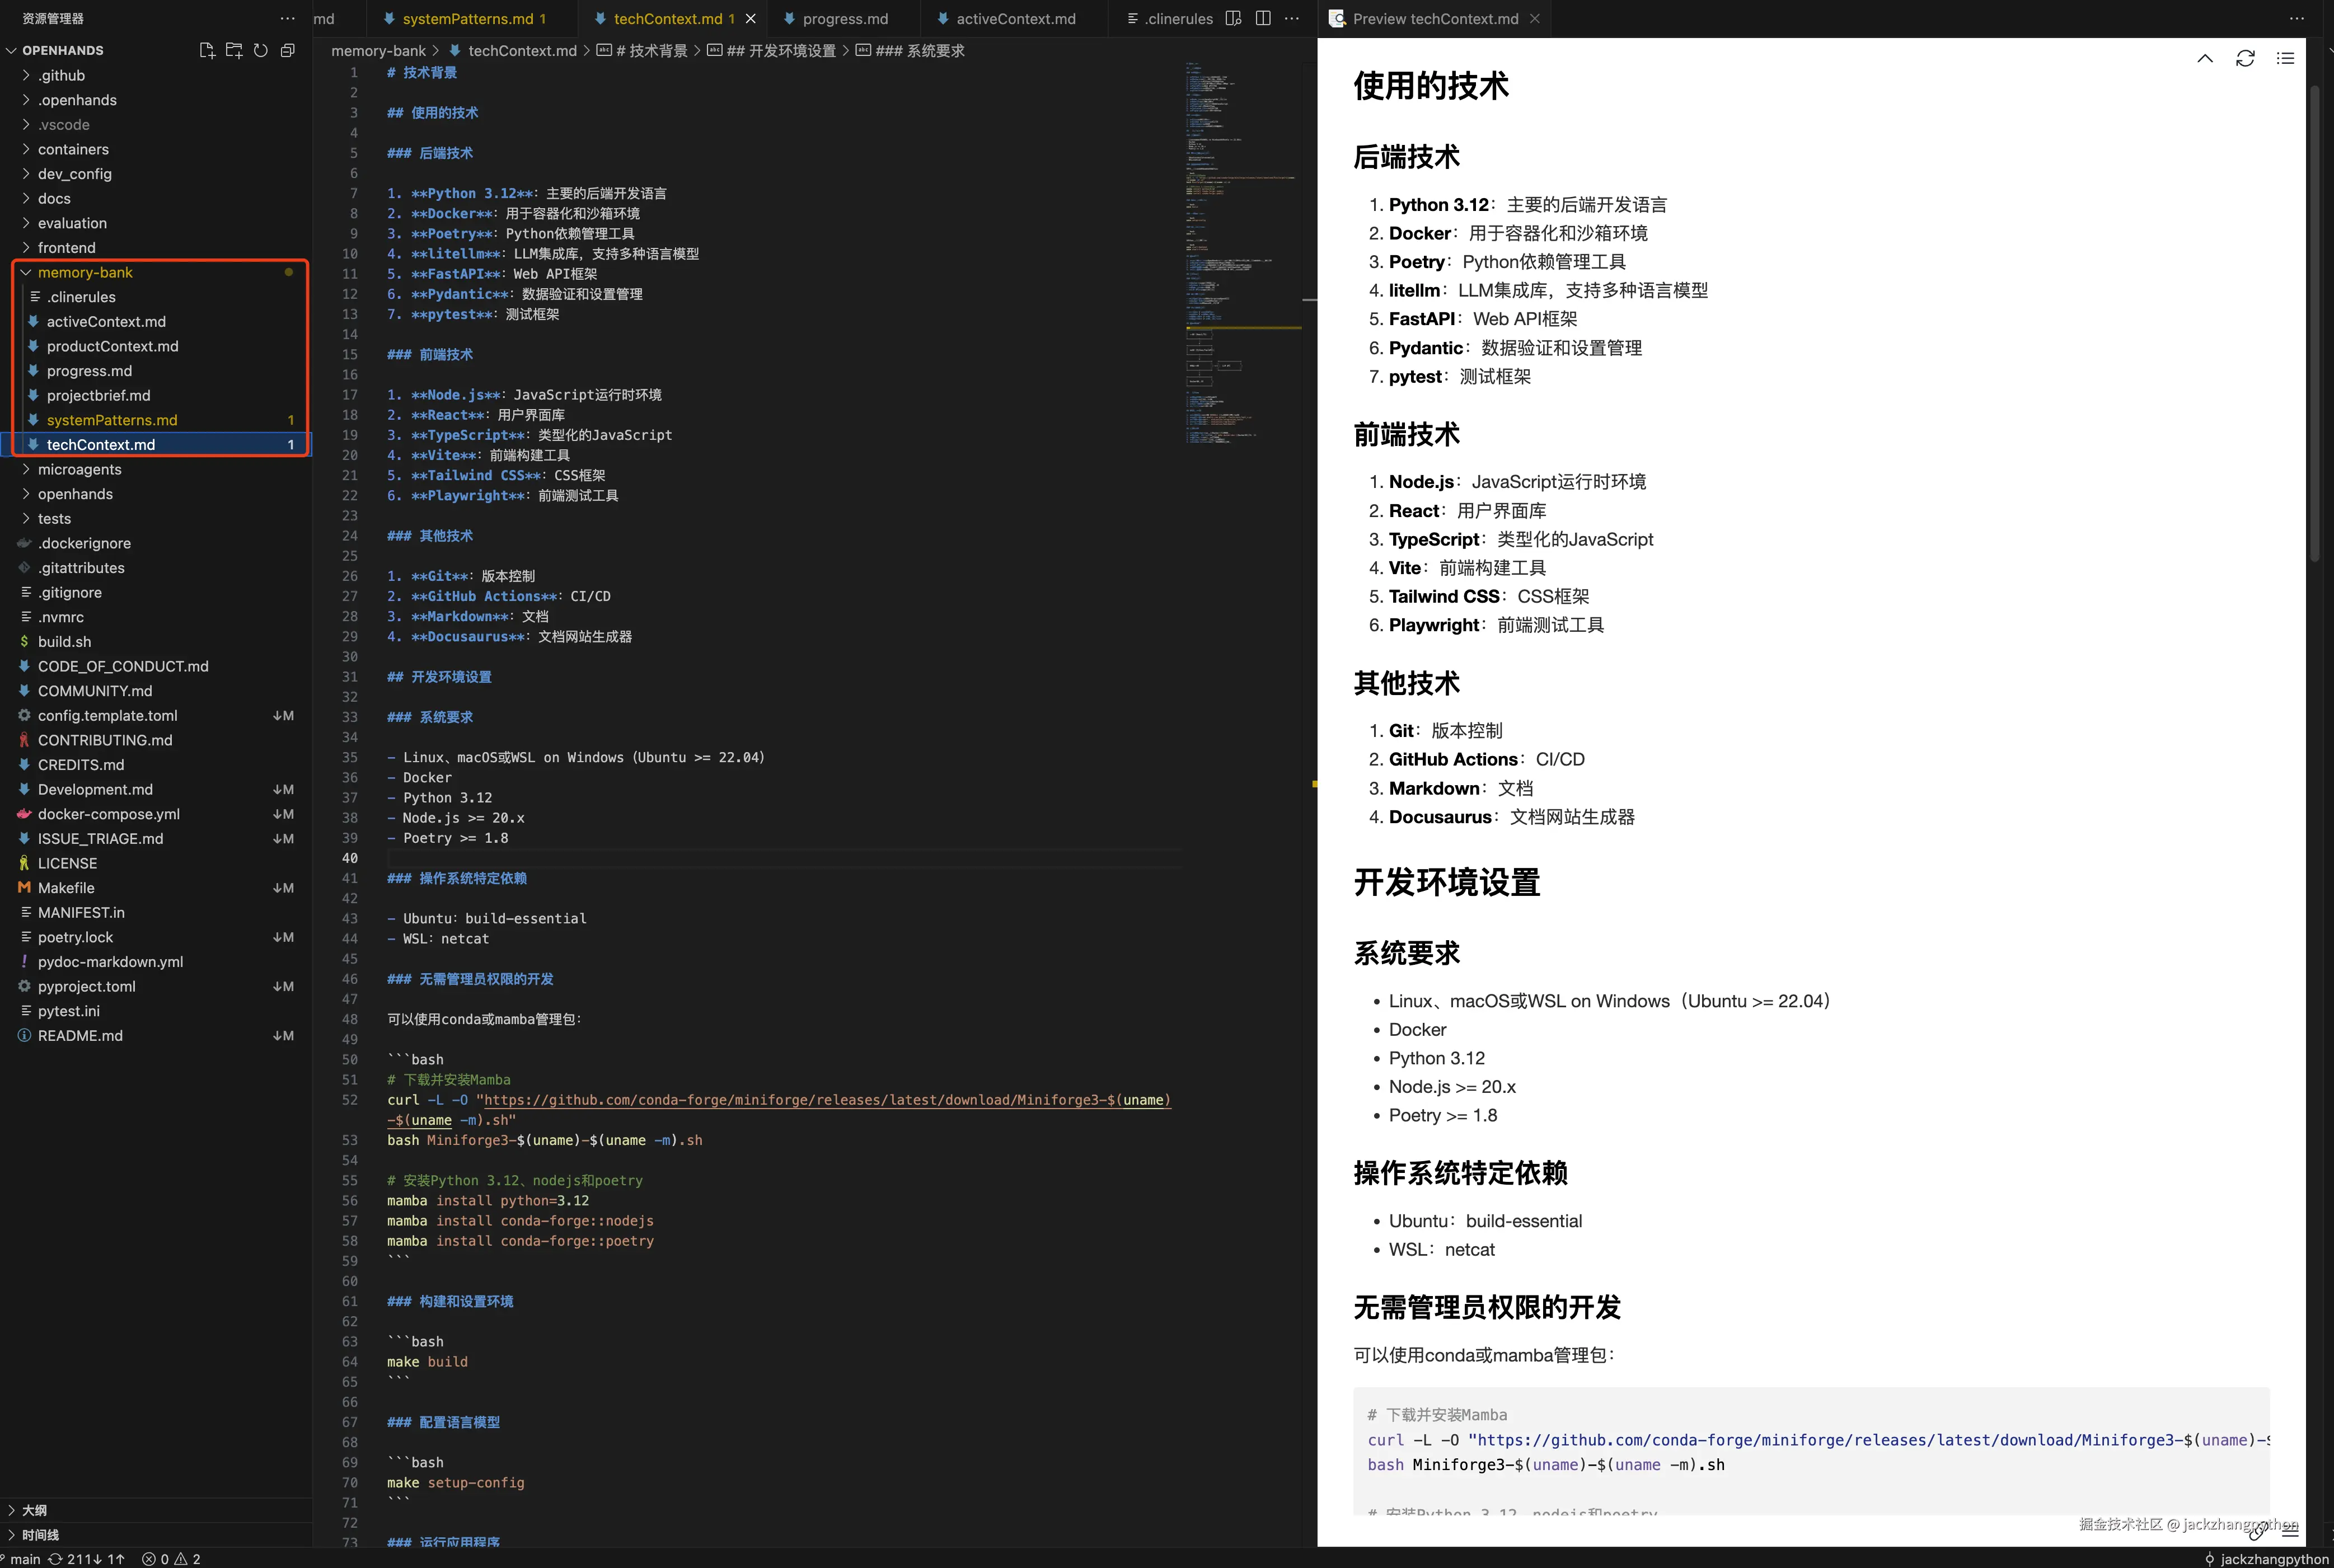This screenshot has height=1568, width=2334.
Task: Click the New Folder icon in explorer
Action: click(234, 50)
